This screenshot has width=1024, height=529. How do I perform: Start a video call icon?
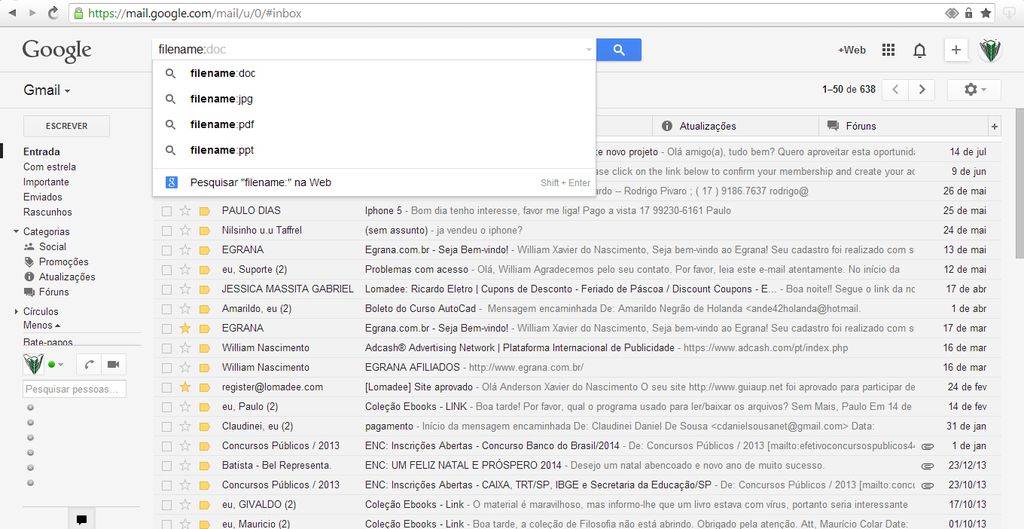pos(114,364)
